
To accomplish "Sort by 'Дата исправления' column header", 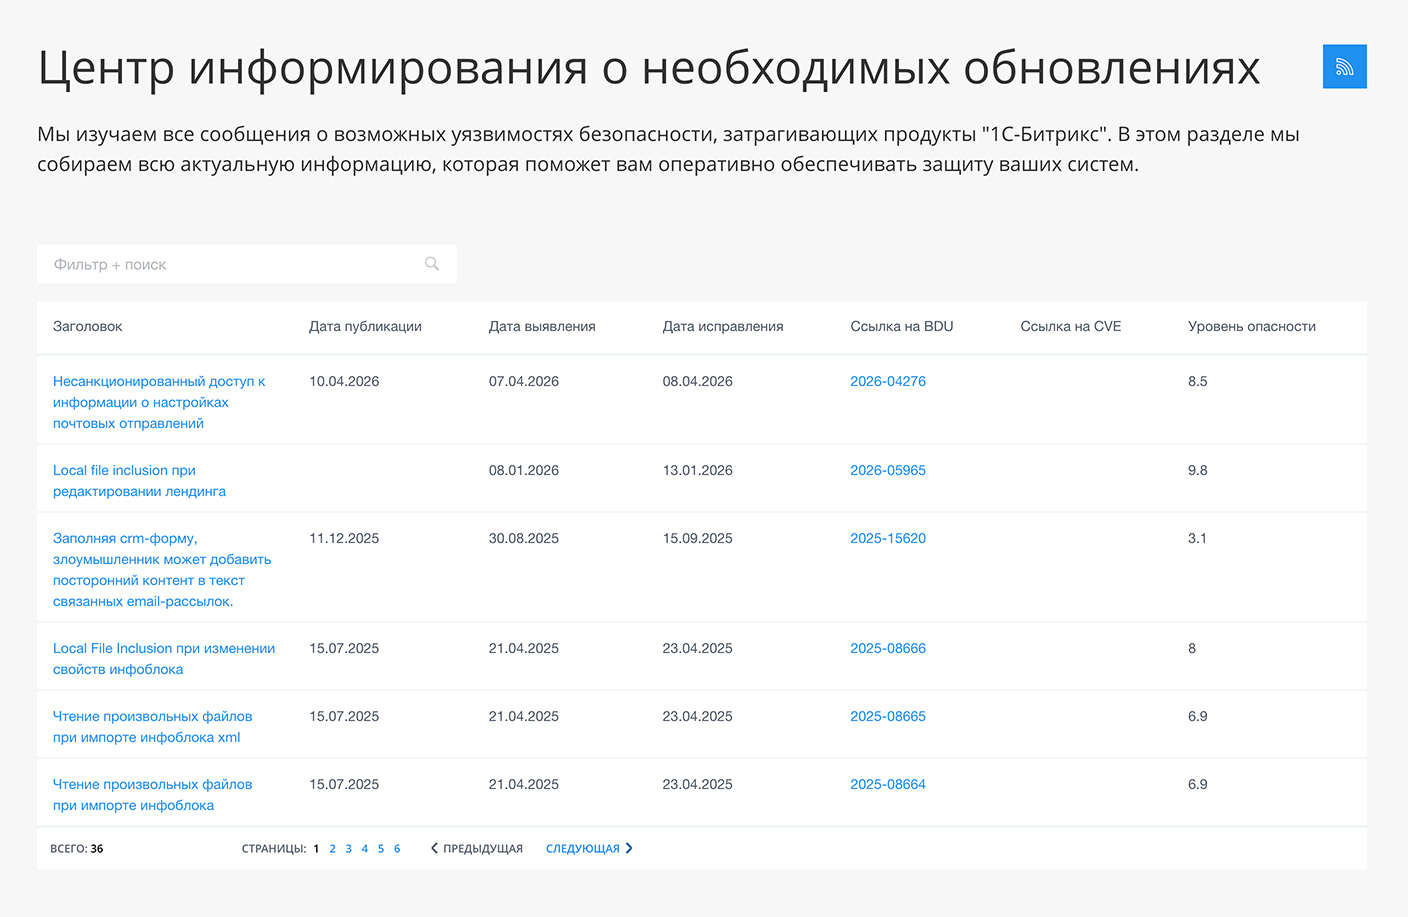I will click(723, 326).
